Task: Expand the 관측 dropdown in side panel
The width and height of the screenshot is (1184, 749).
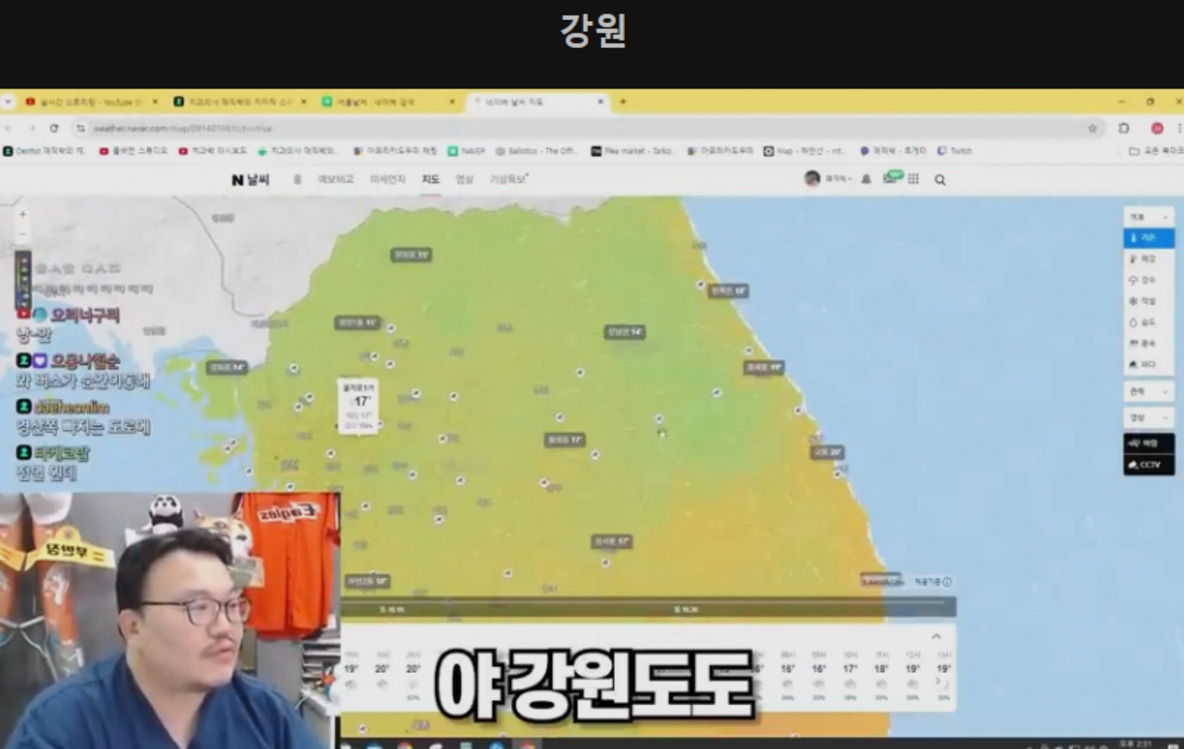Action: [1149, 391]
